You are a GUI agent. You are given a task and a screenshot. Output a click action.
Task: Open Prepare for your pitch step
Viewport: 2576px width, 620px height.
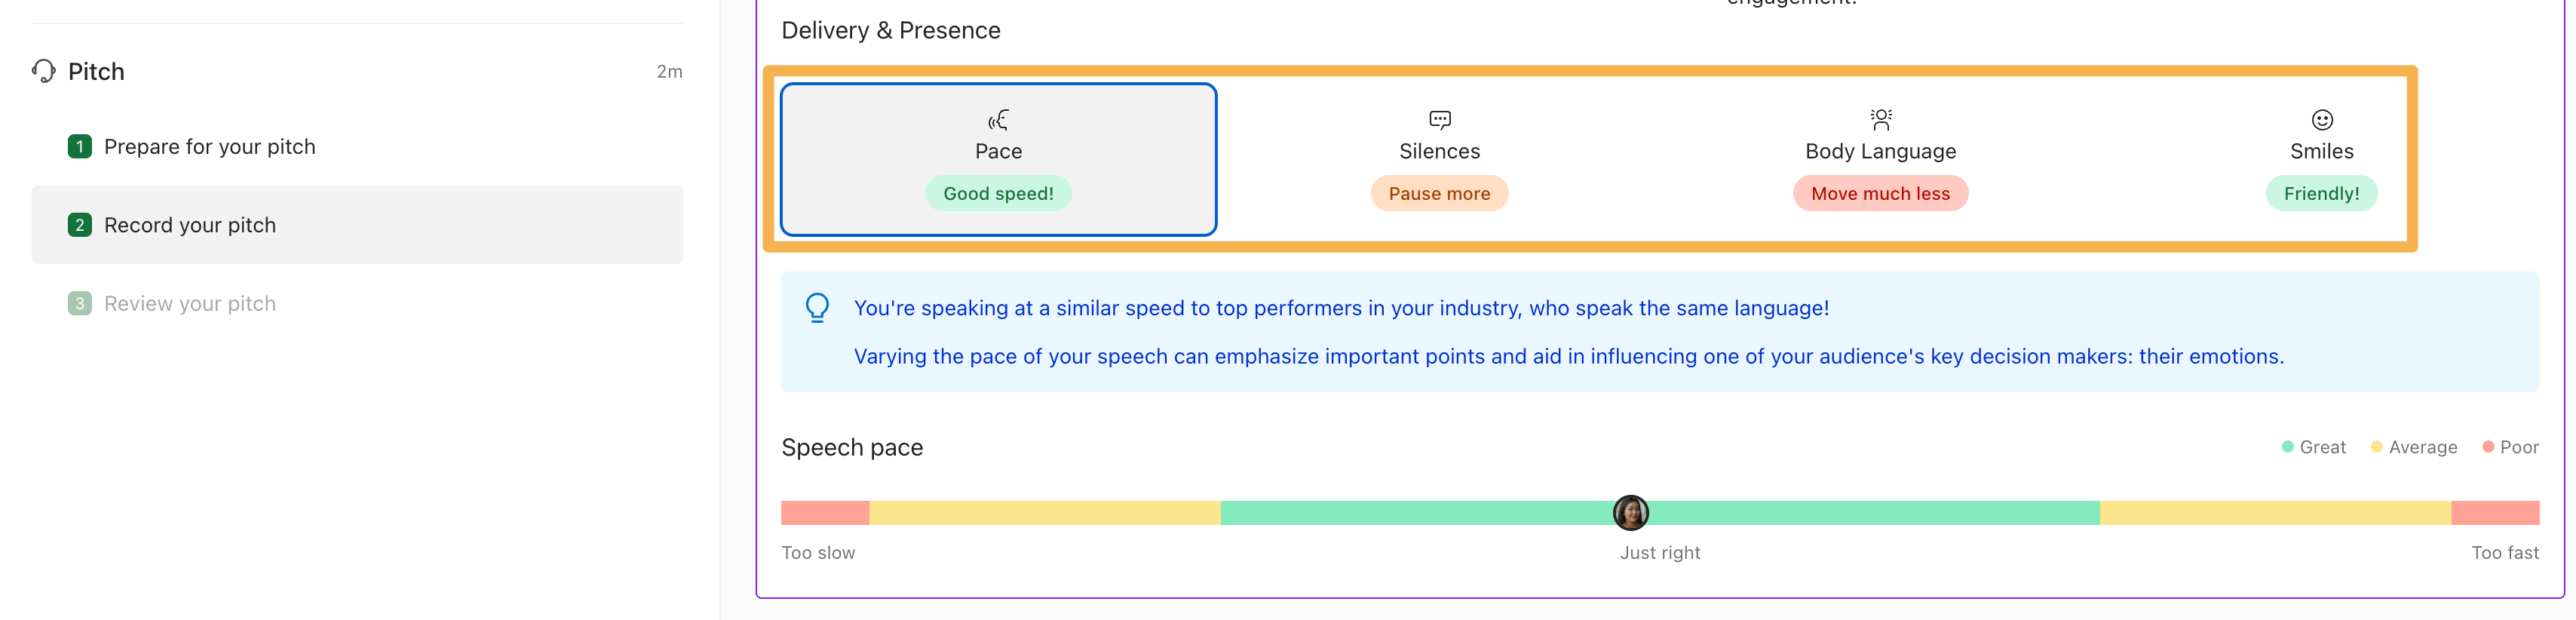(210, 147)
